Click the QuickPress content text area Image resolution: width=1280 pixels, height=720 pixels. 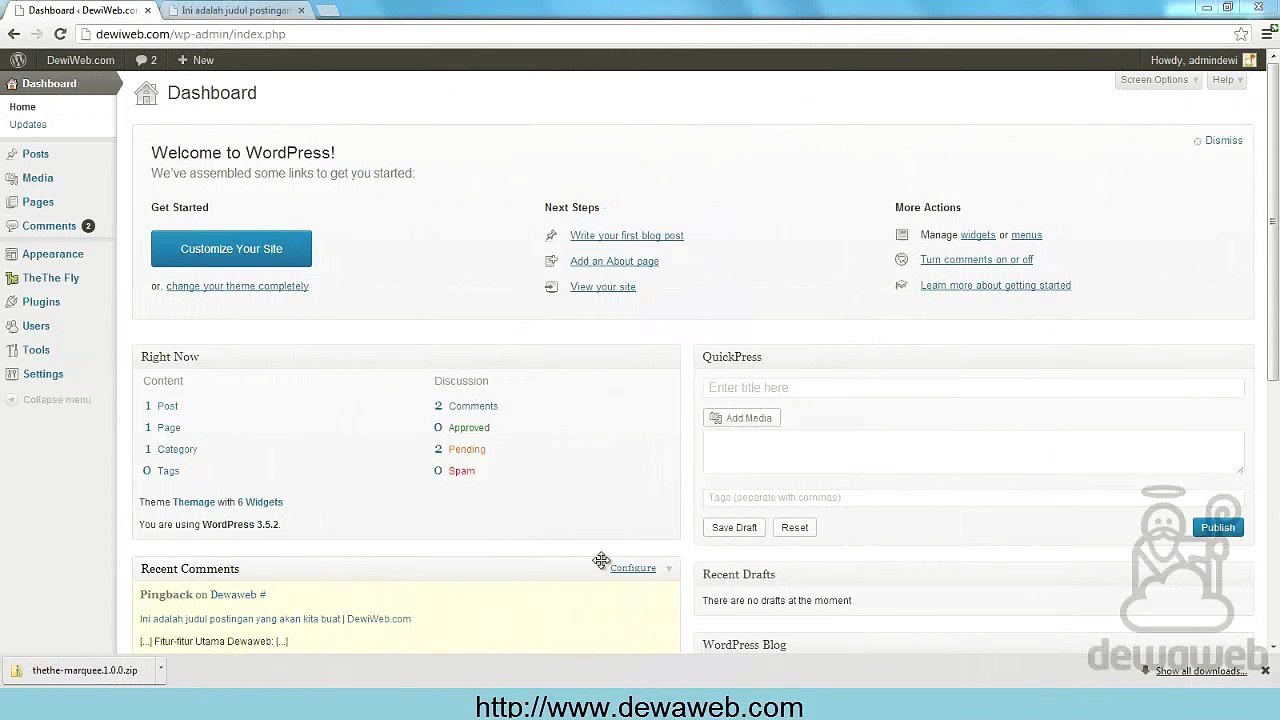pyautogui.click(x=973, y=453)
